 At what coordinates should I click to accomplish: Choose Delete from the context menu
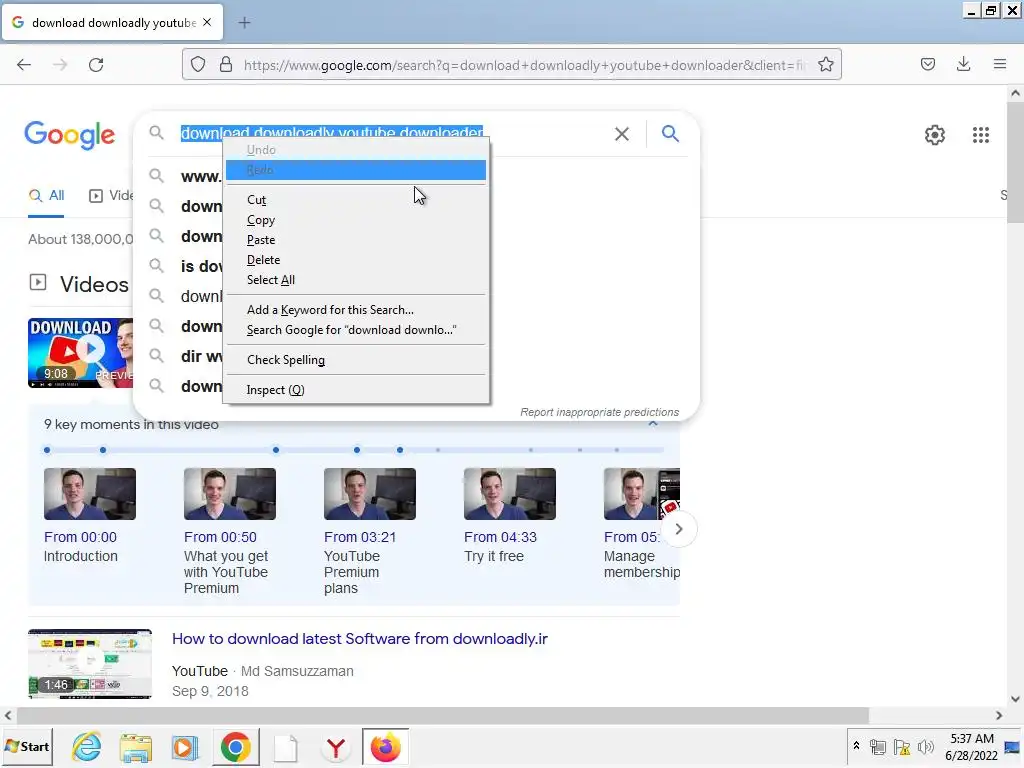tap(356, 260)
